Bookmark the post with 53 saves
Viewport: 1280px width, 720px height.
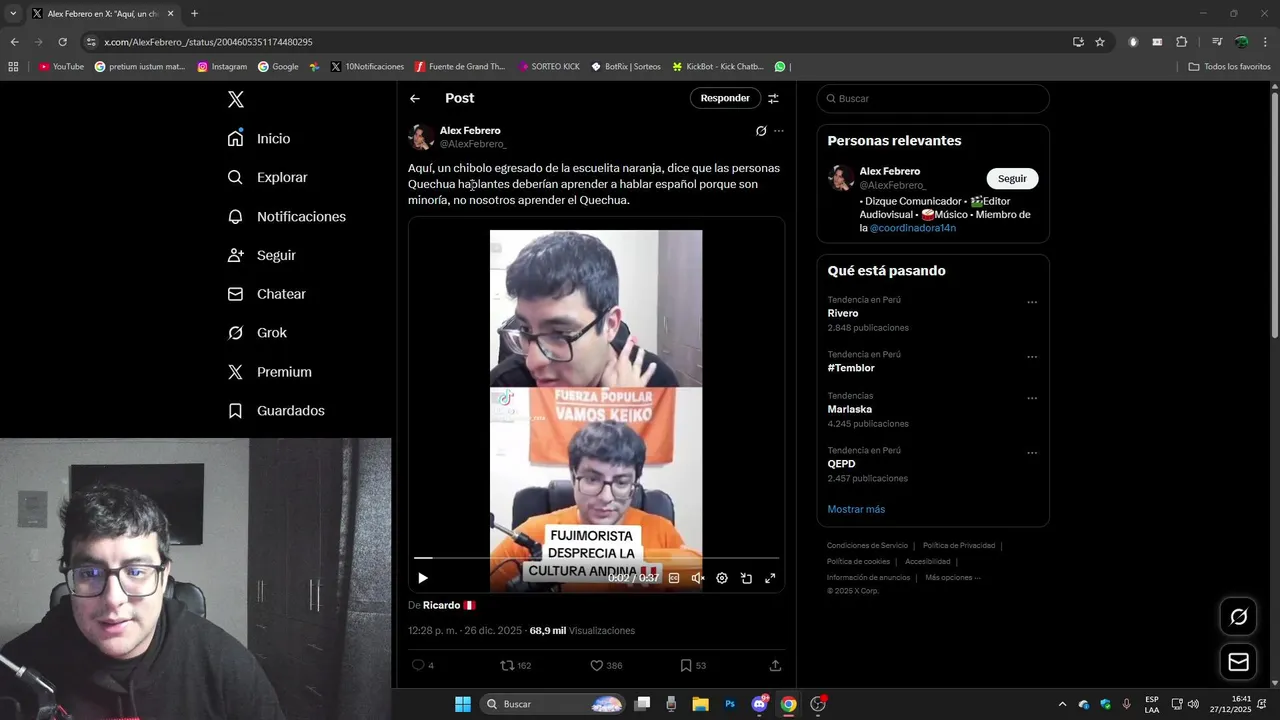click(693, 665)
